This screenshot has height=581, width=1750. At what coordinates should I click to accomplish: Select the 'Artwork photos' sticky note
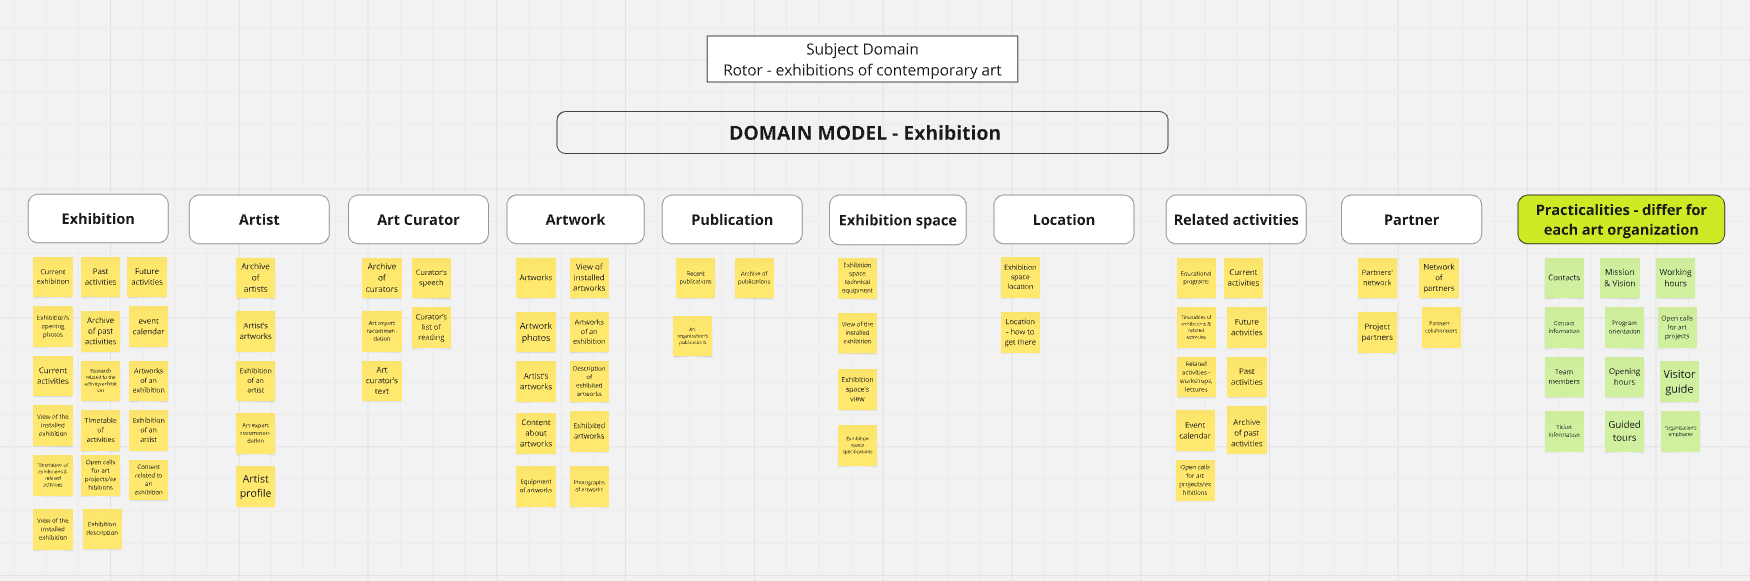click(536, 332)
